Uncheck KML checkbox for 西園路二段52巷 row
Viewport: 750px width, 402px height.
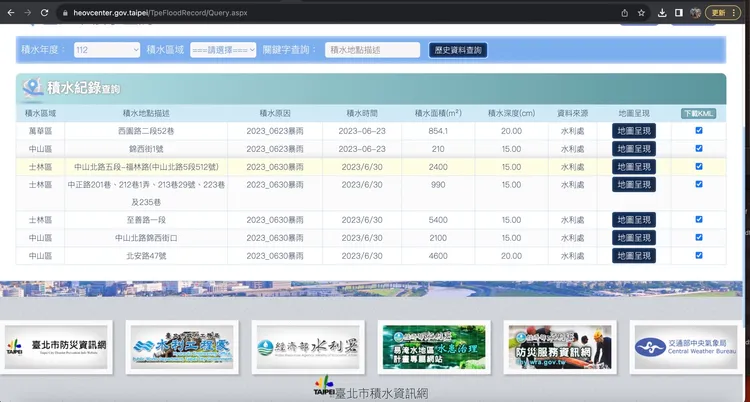[699, 130]
